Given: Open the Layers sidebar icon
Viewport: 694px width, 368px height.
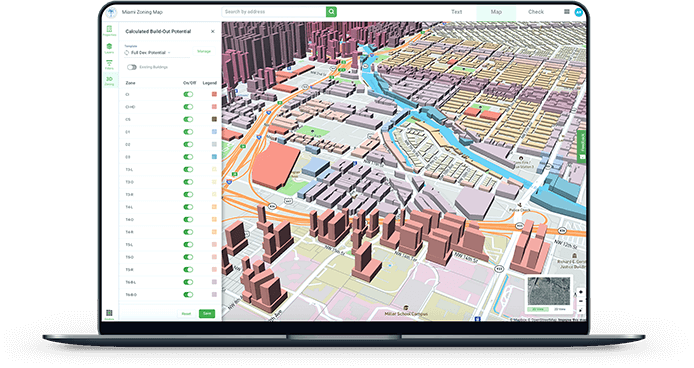Looking at the screenshot, I should 109,48.
